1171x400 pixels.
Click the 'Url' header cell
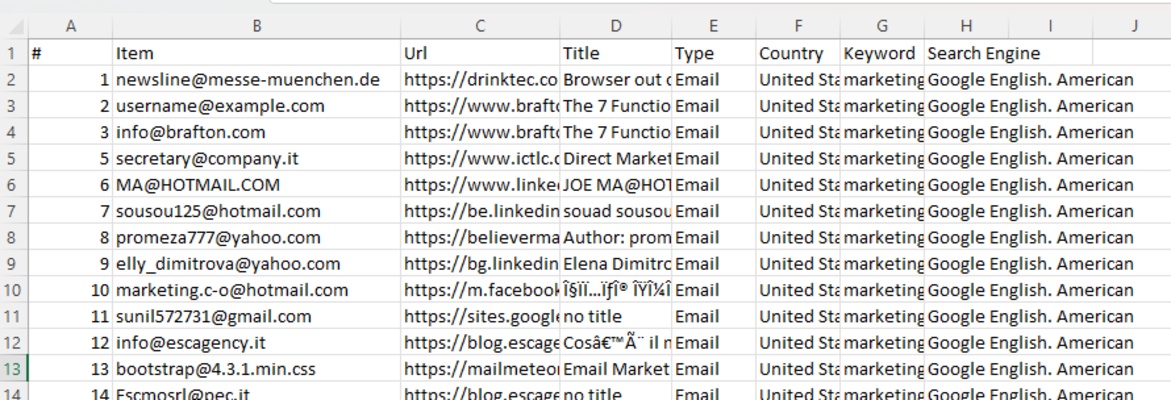pos(480,53)
